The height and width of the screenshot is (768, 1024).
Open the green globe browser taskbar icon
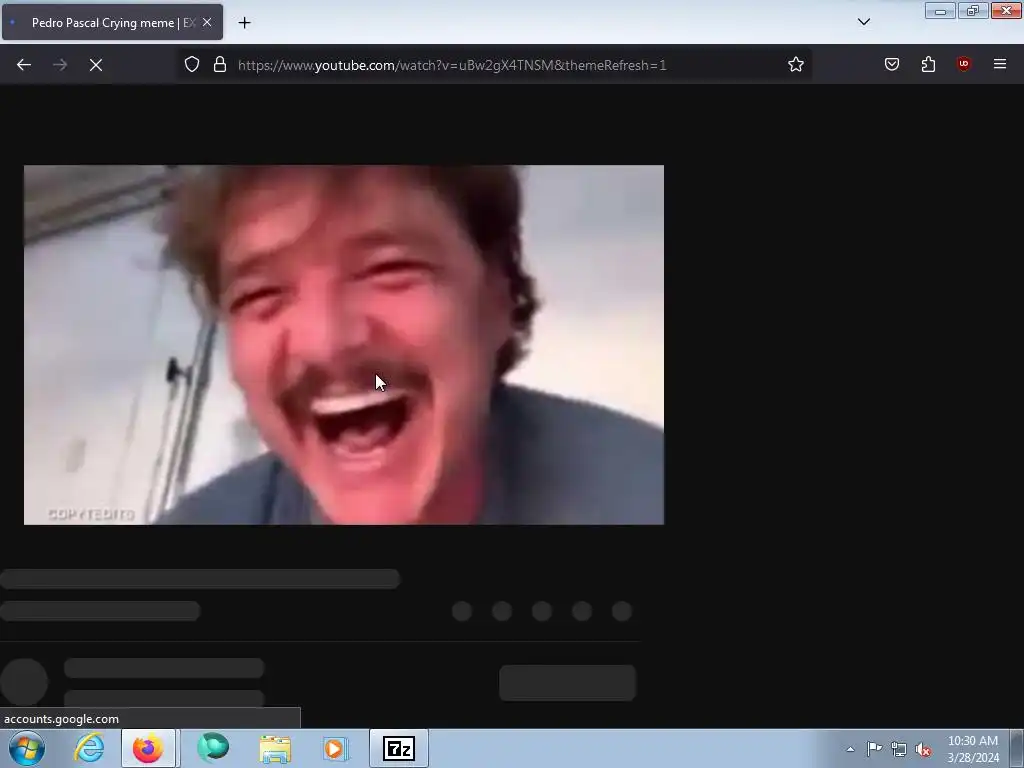coord(213,748)
